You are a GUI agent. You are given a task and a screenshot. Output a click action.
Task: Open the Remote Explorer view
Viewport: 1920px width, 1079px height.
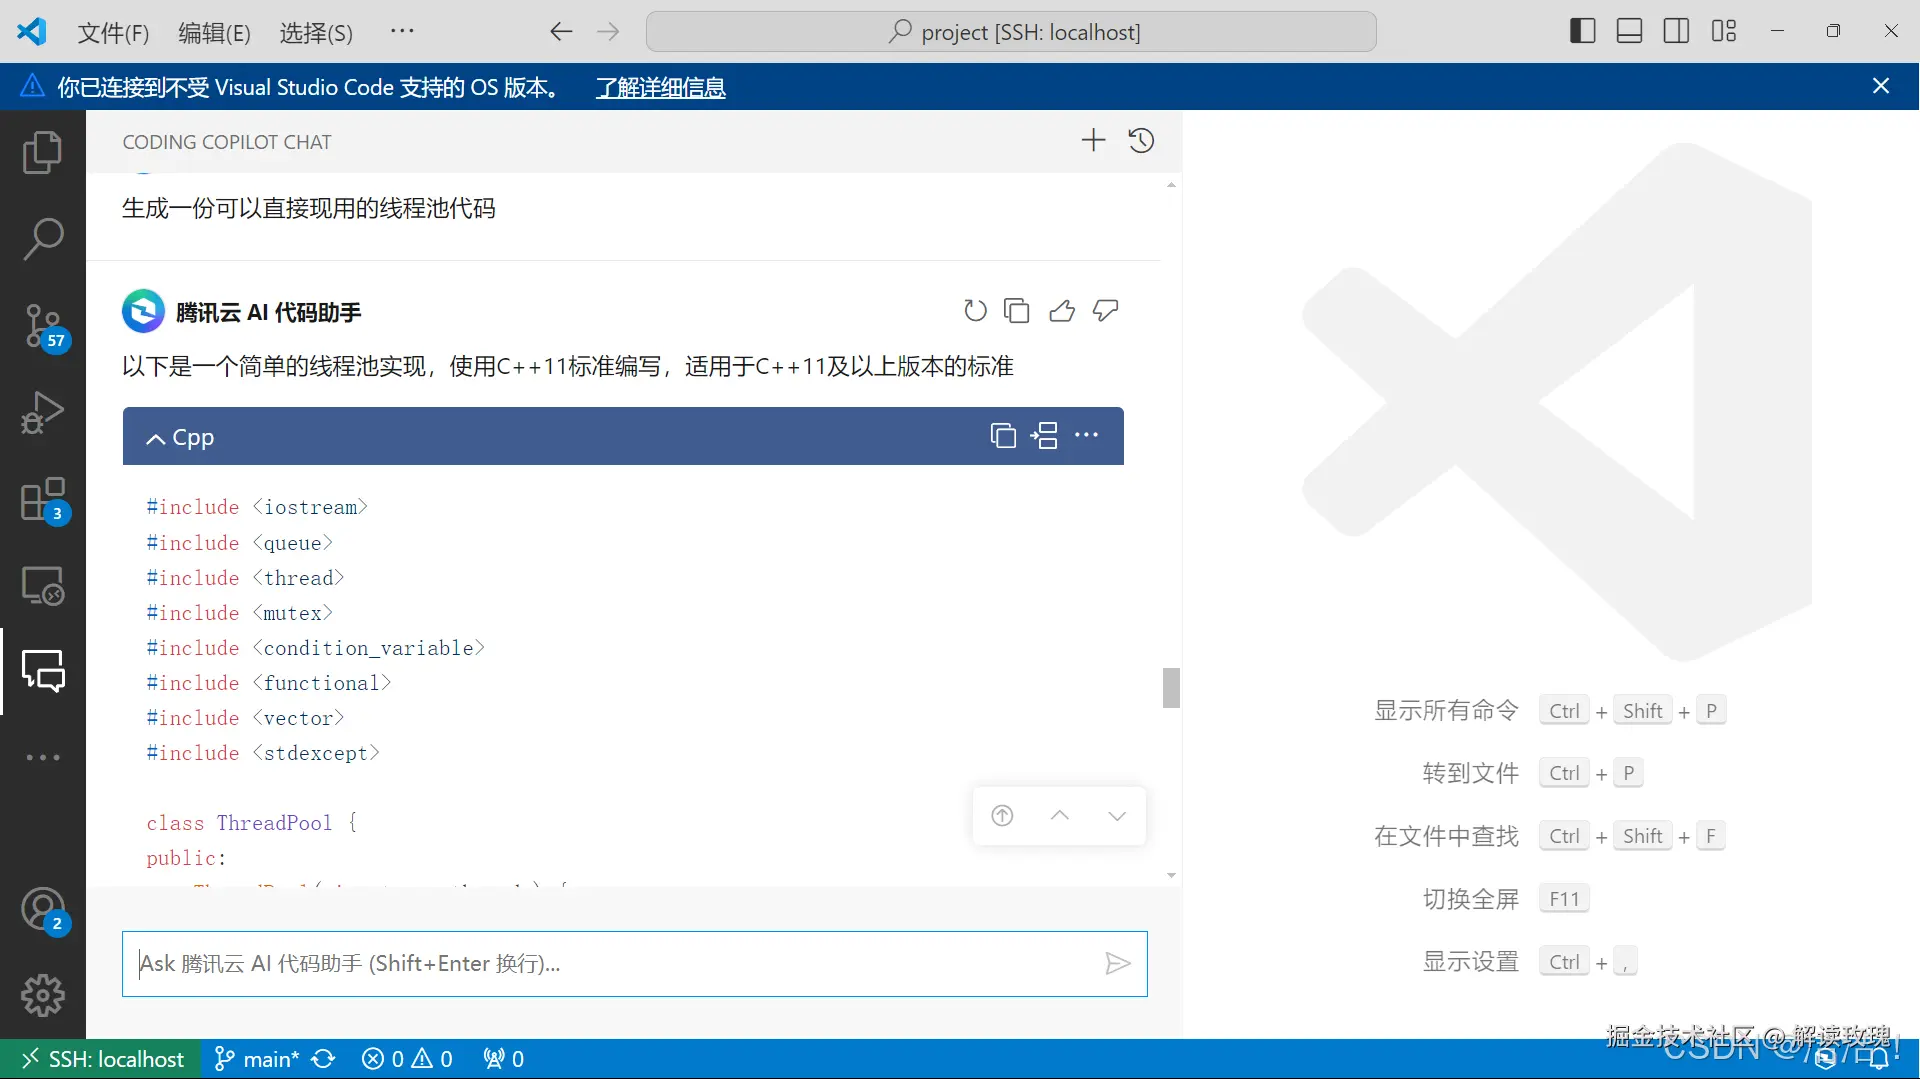pyautogui.click(x=42, y=585)
